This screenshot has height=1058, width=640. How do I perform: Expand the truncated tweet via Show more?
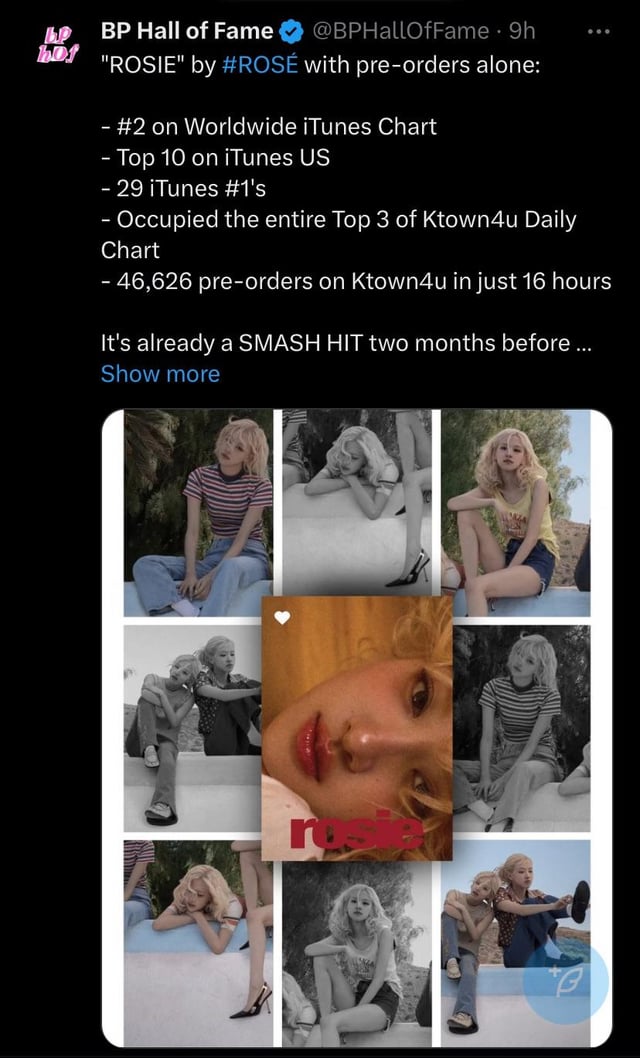tap(160, 373)
